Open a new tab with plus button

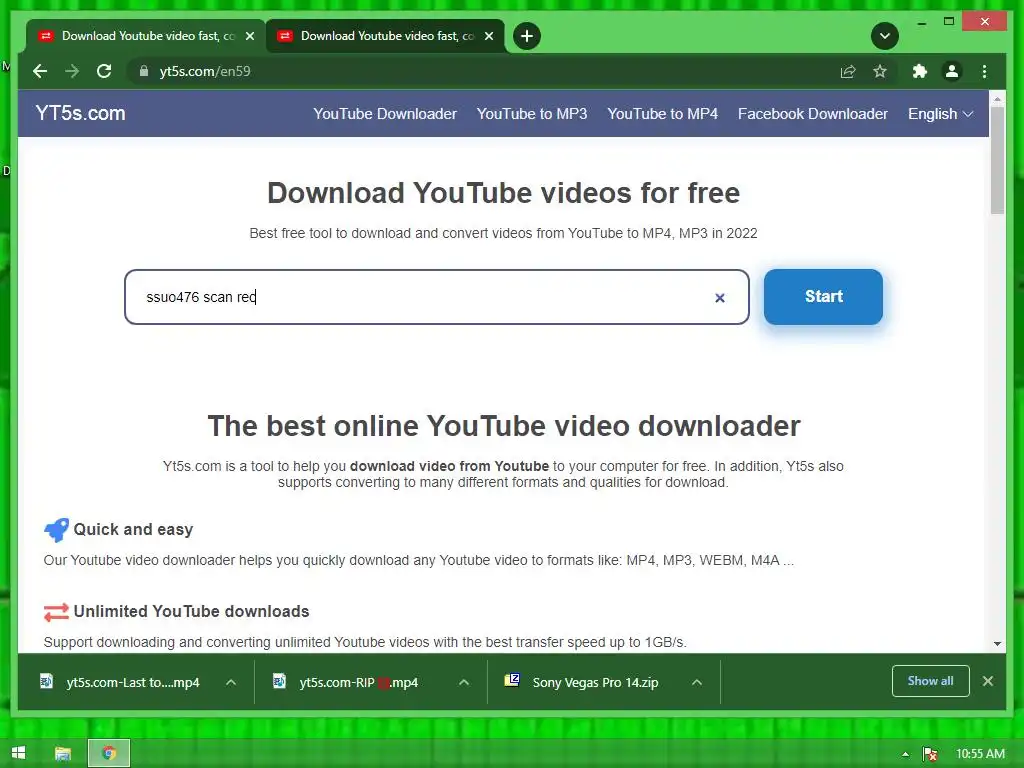(x=526, y=36)
